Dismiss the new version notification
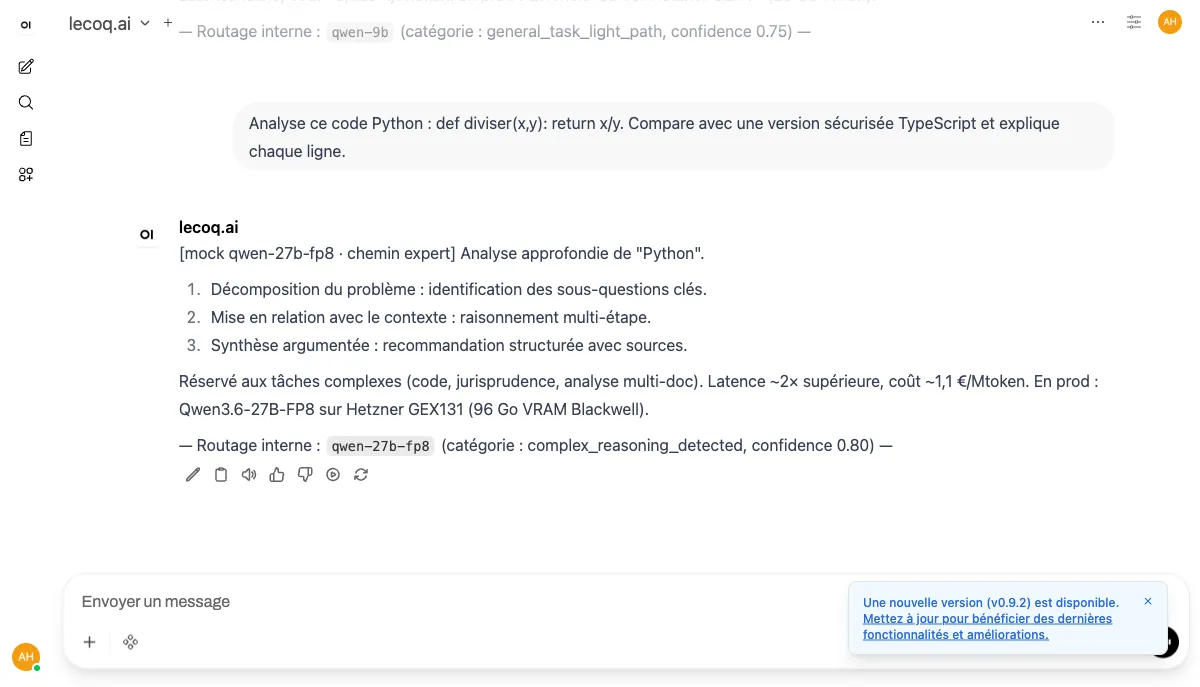 pyautogui.click(x=1148, y=601)
